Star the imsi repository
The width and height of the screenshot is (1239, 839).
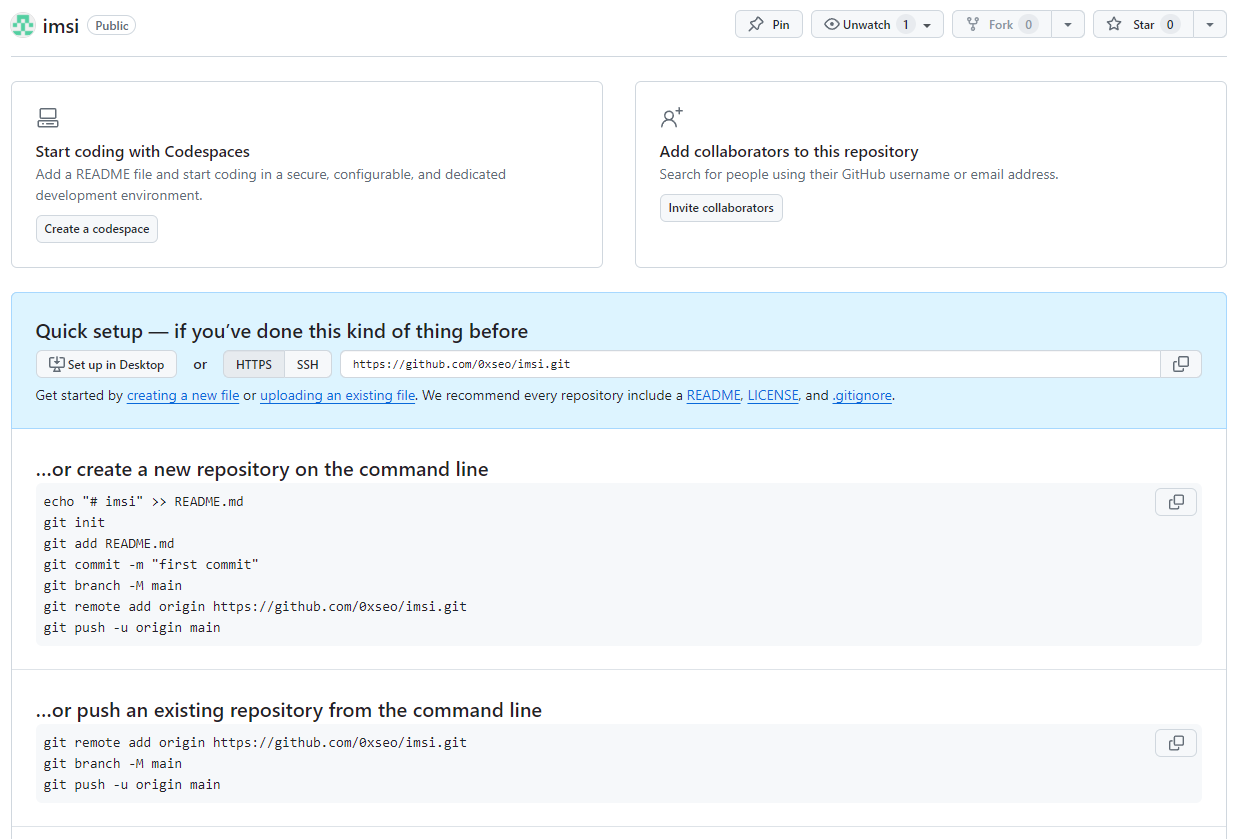point(1143,25)
